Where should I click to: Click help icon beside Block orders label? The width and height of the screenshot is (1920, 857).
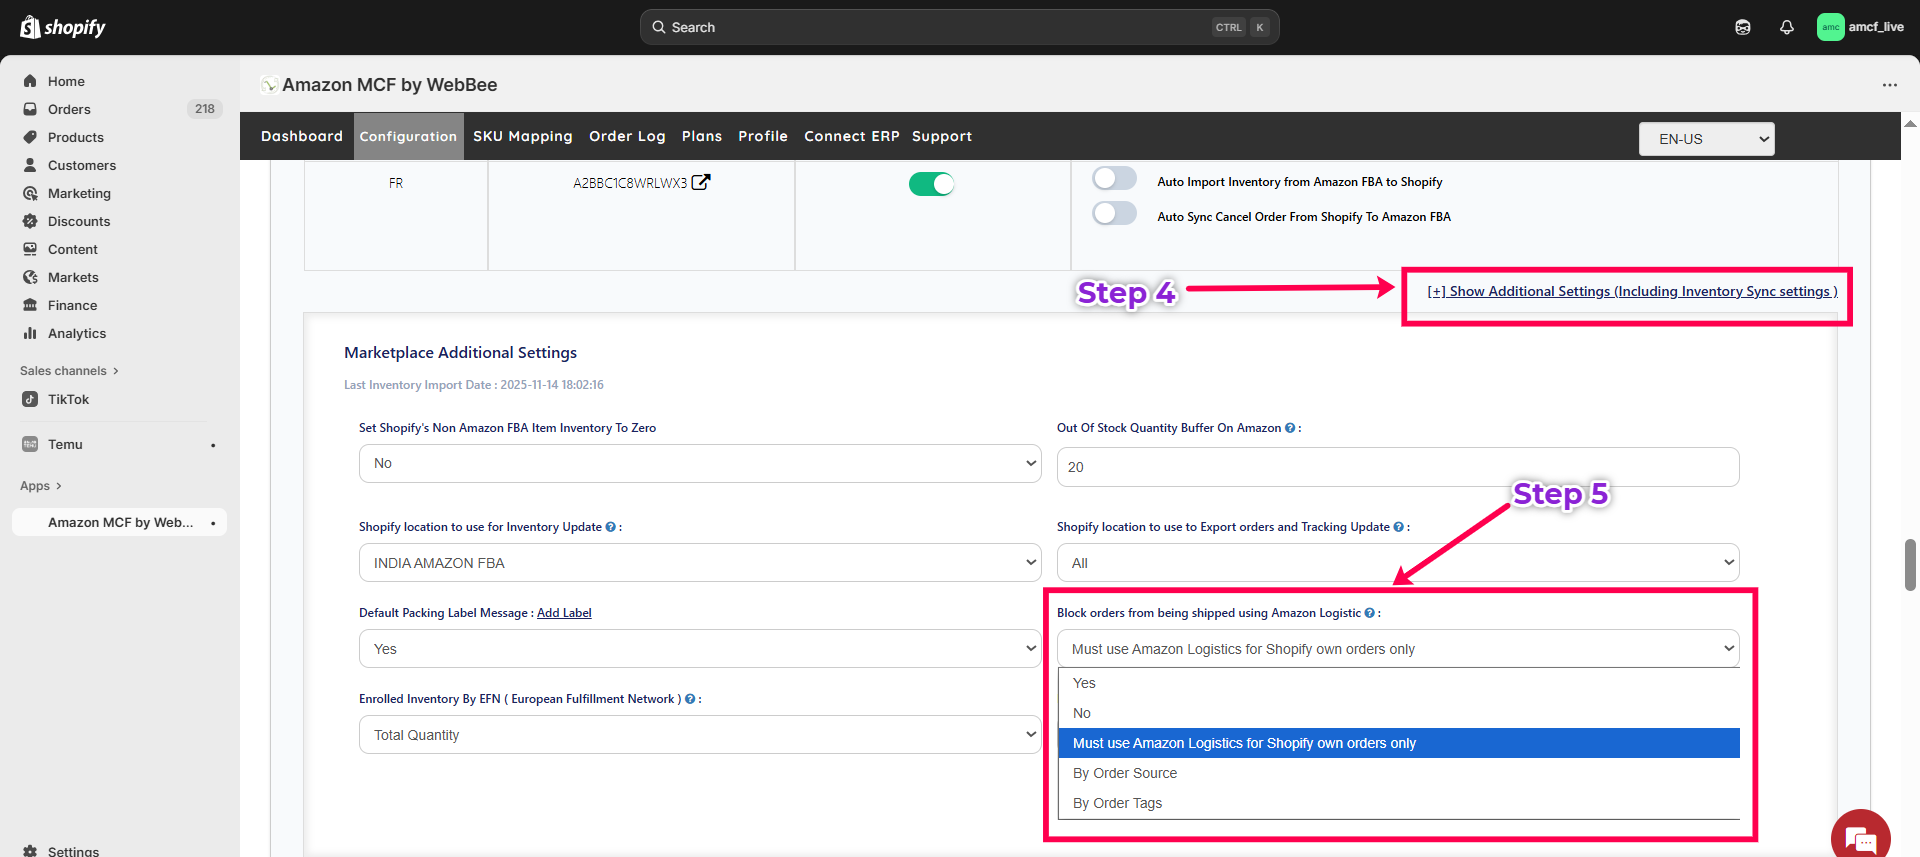coord(1370,613)
